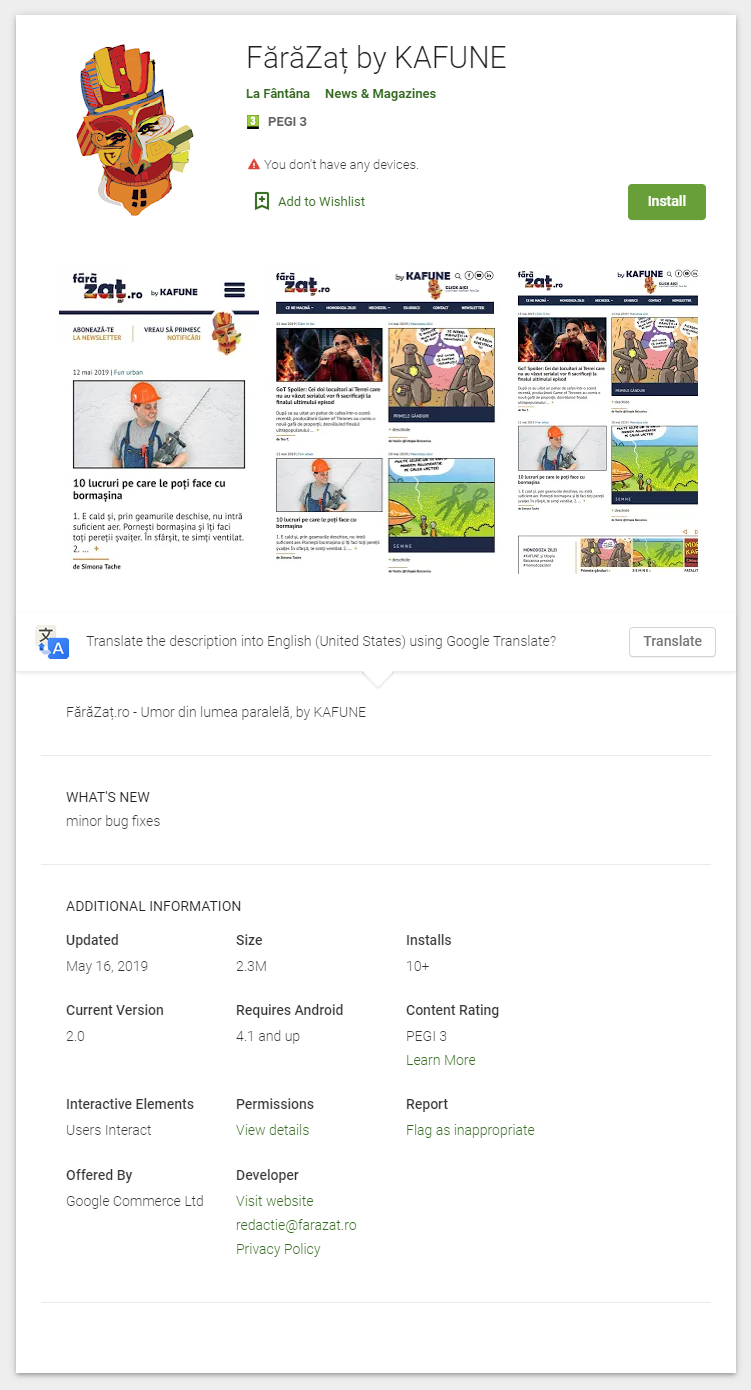
Task: Click the FărăZaț mask app icon
Action: (136, 131)
